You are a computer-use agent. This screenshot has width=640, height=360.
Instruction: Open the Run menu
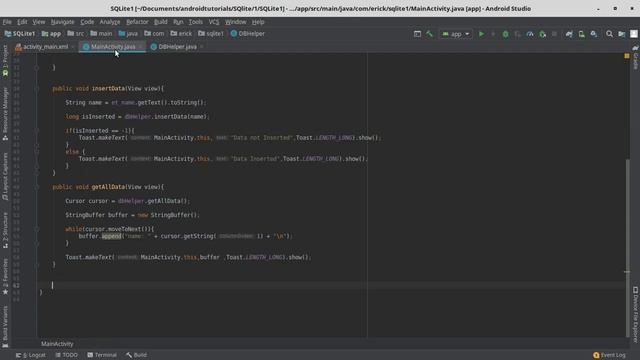click(x=178, y=22)
